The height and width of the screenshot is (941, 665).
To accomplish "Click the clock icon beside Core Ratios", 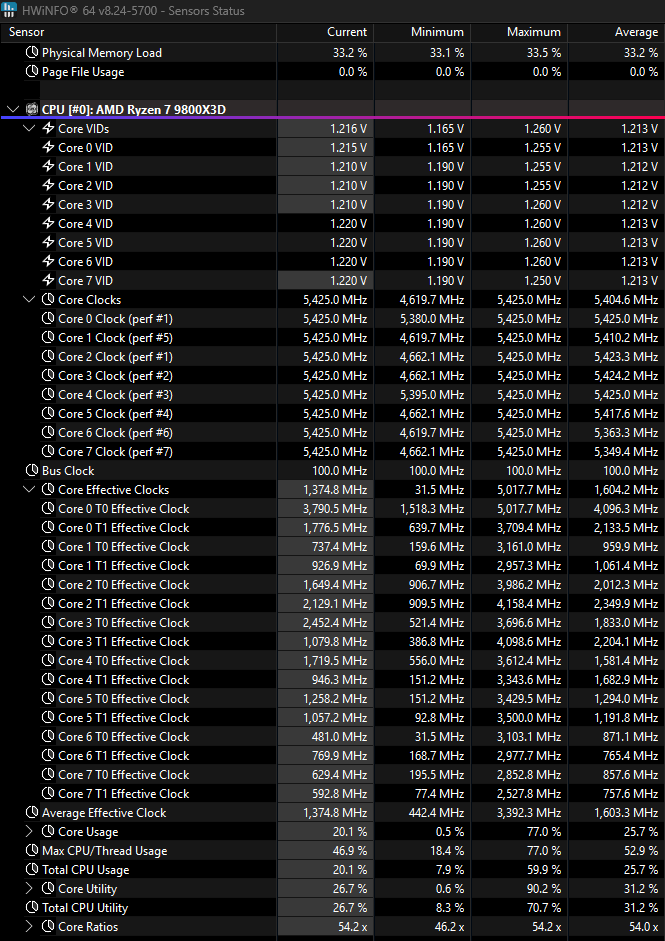I will [48, 927].
